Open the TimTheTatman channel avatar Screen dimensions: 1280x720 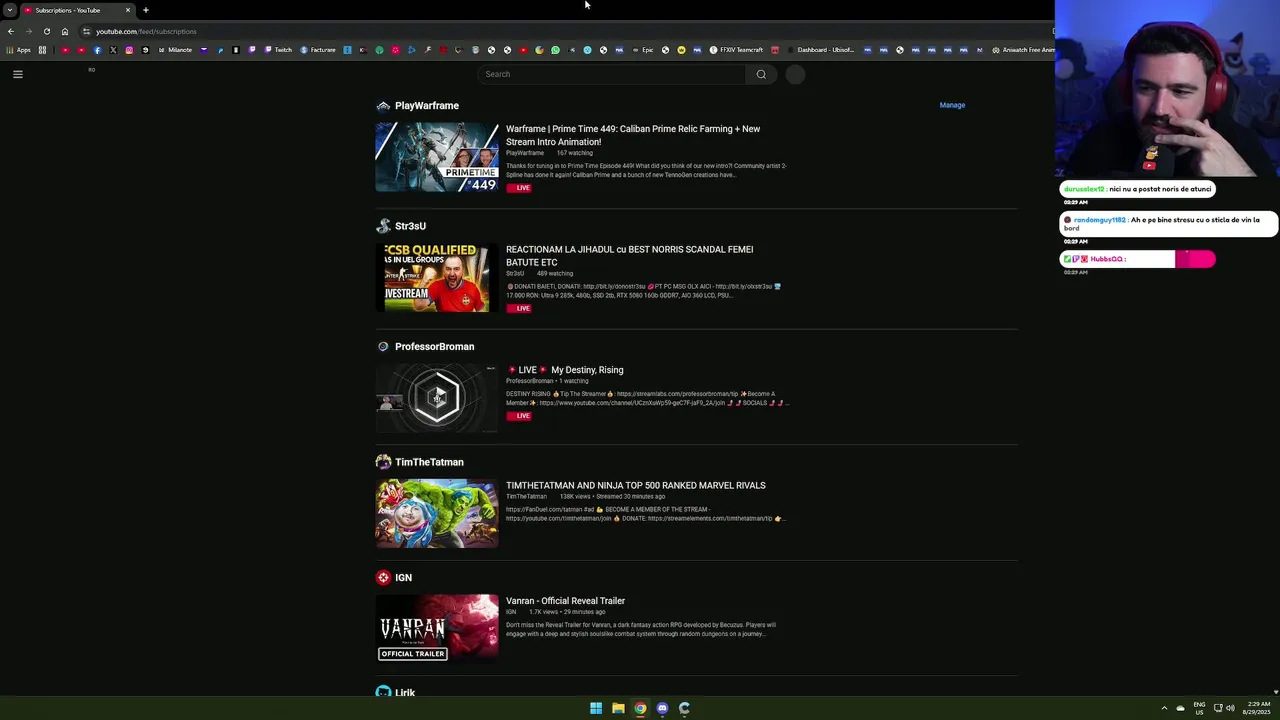pos(383,462)
